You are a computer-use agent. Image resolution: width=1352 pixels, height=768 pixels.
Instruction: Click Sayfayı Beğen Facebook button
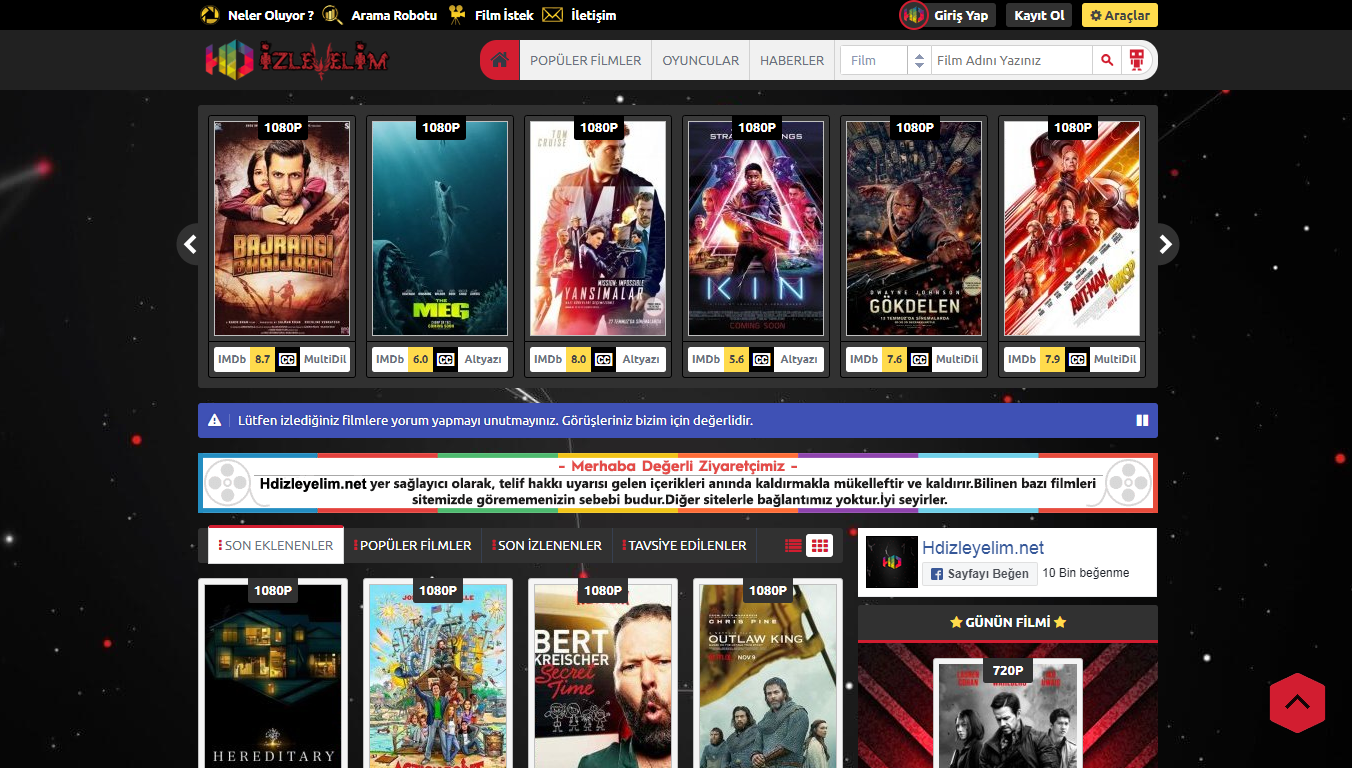(x=980, y=573)
